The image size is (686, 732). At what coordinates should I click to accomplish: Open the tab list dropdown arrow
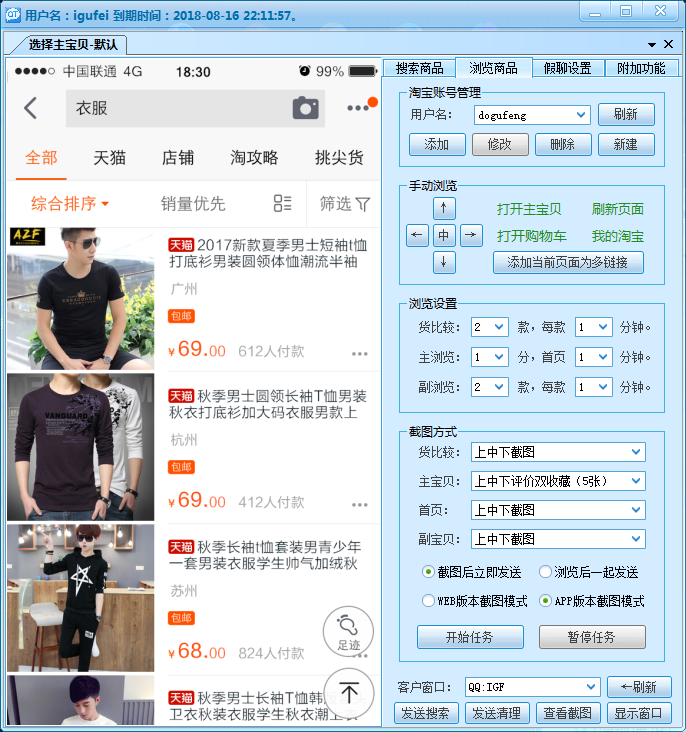pyautogui.click(x=652, y=45)
